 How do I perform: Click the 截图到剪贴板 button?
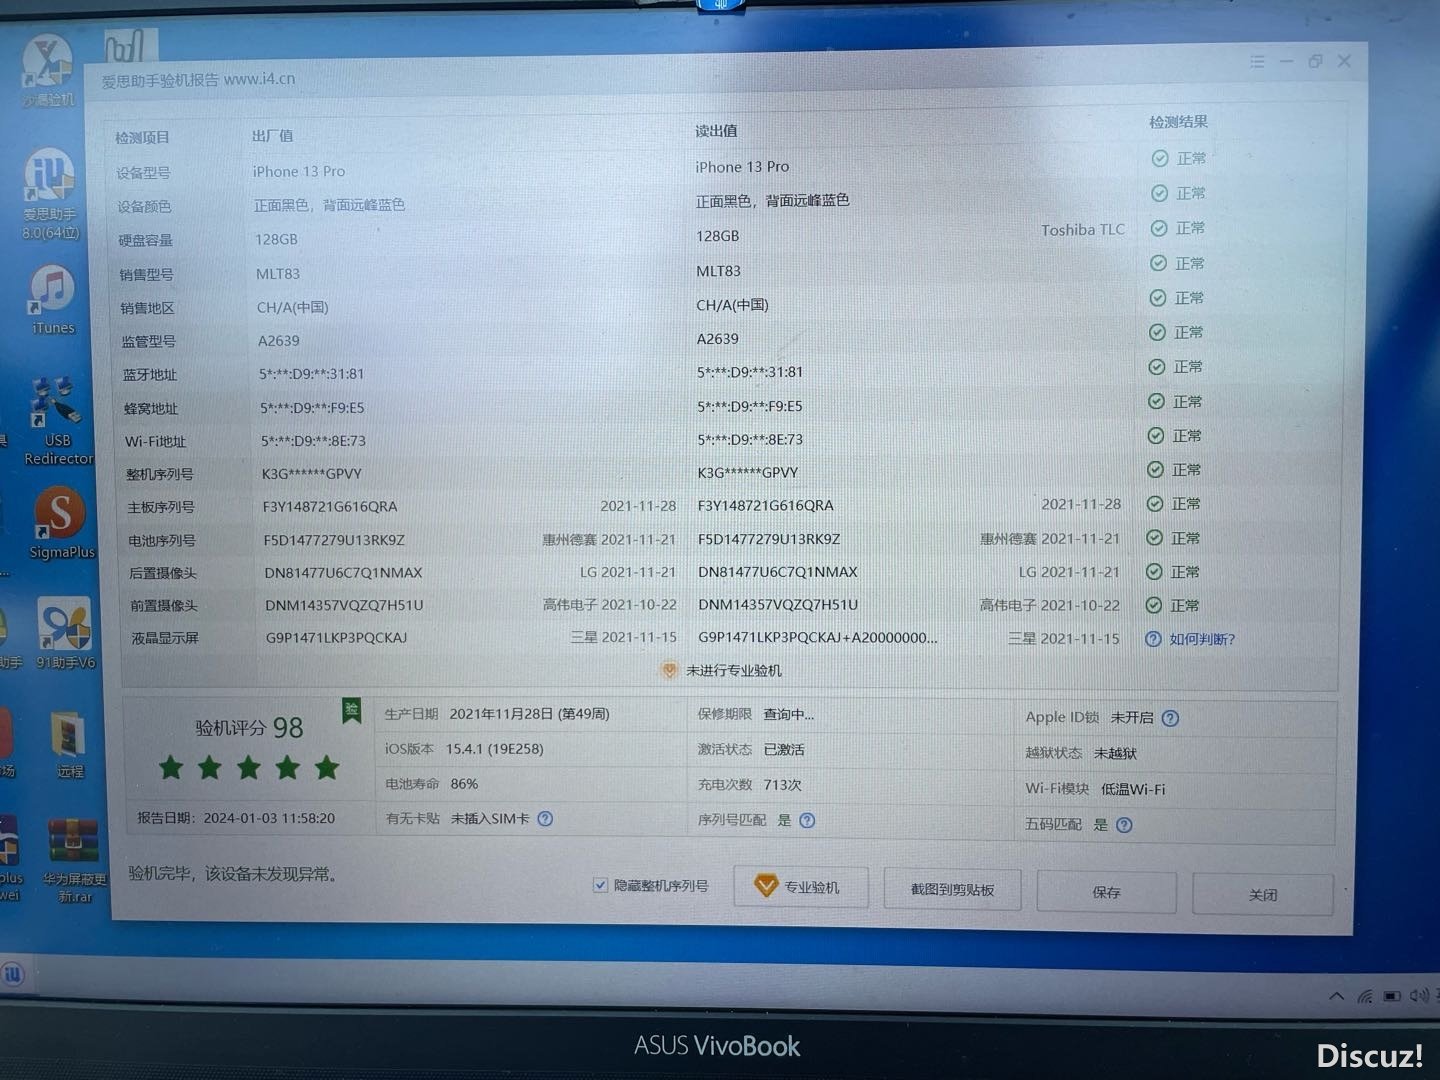pyautogui.click(x=952, y=889)
